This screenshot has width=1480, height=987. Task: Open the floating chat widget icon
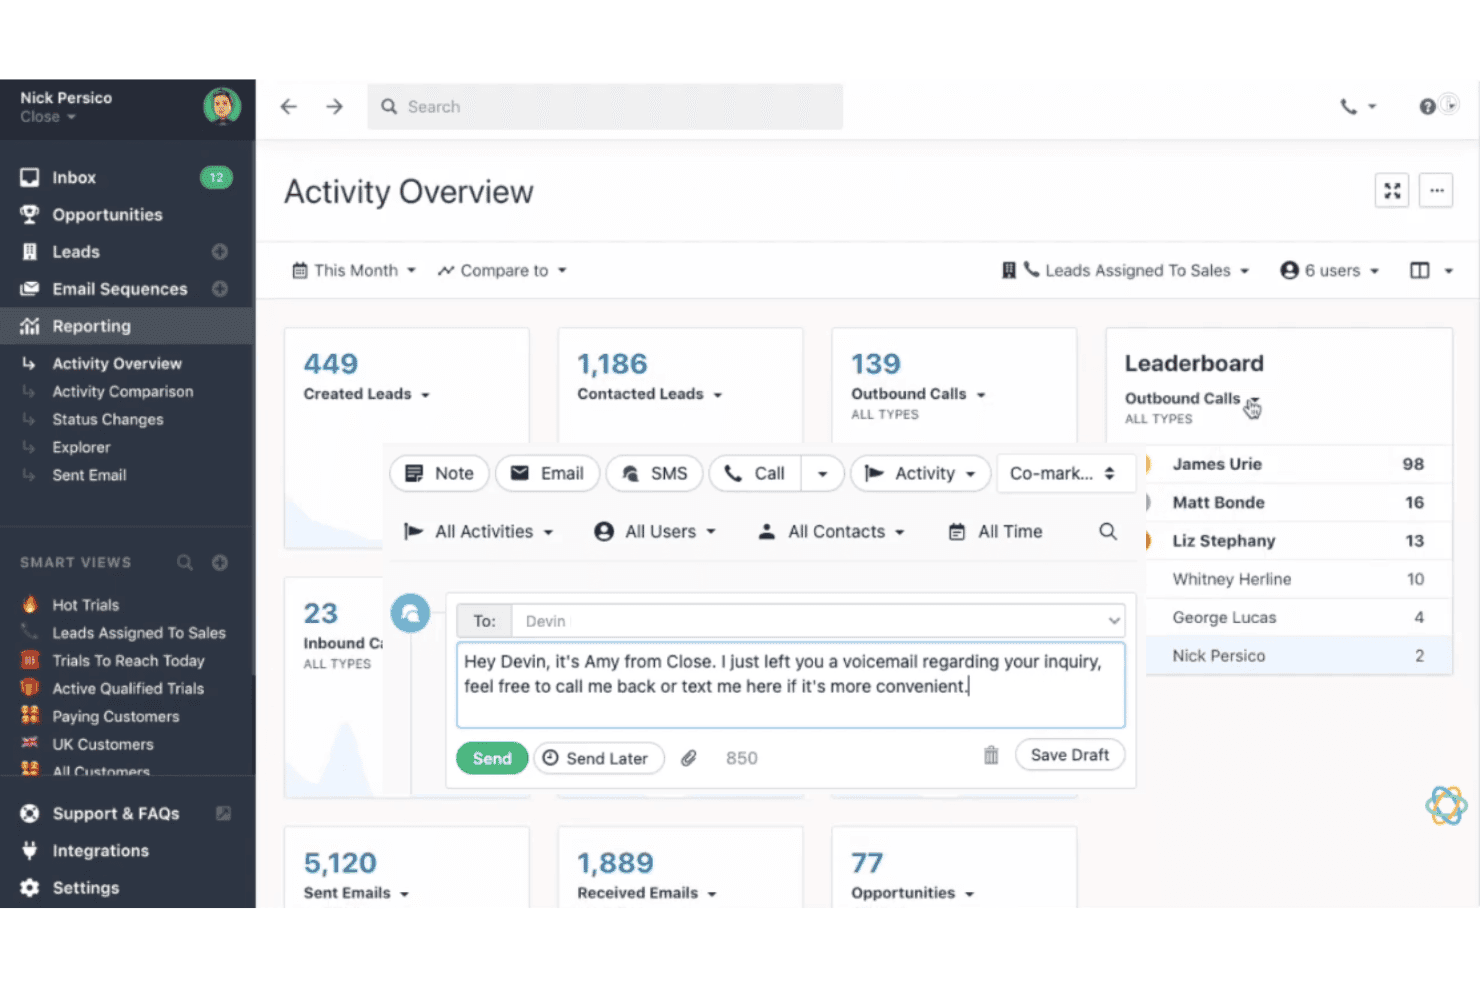(1446, 805)
